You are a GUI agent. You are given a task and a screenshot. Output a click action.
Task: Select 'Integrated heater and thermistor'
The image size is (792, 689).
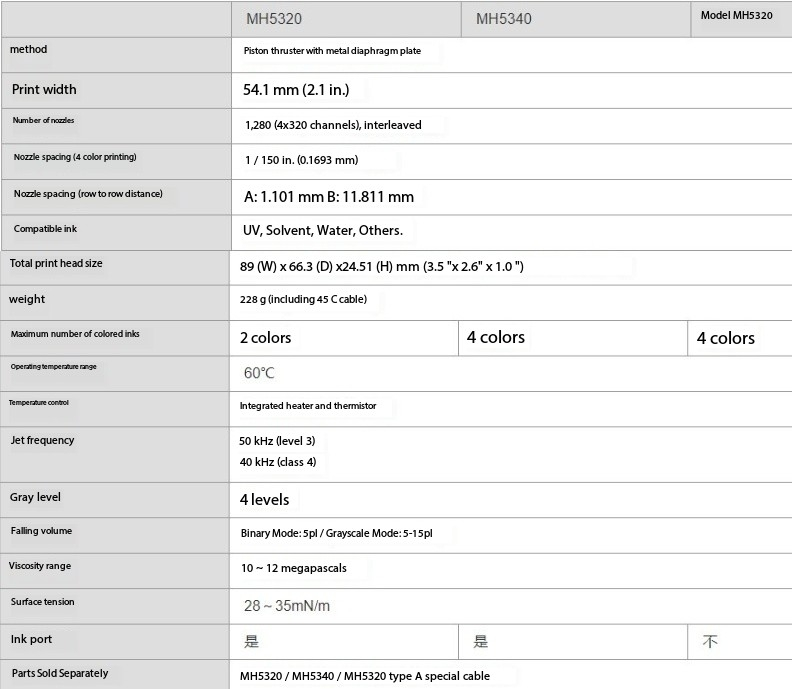click(x=308, y=406)
